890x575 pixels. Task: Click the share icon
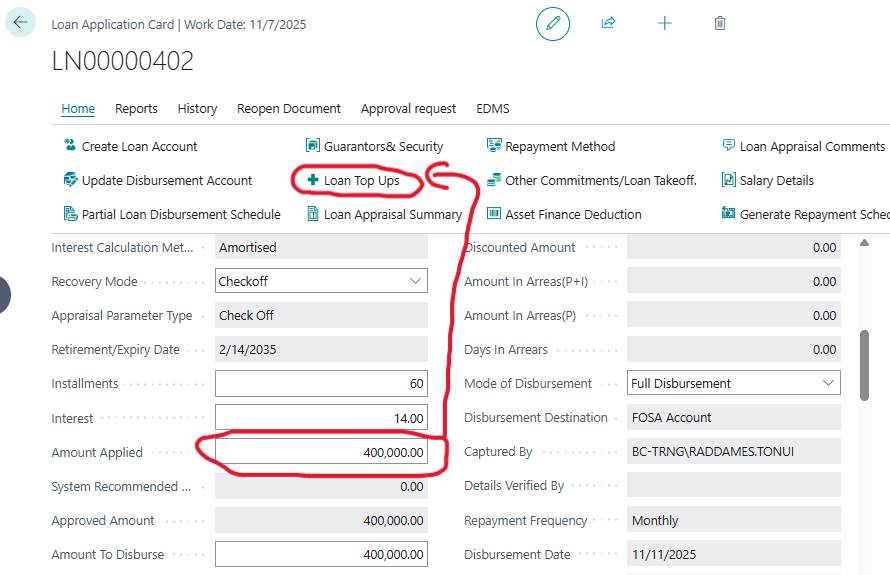tap(608, 23)
